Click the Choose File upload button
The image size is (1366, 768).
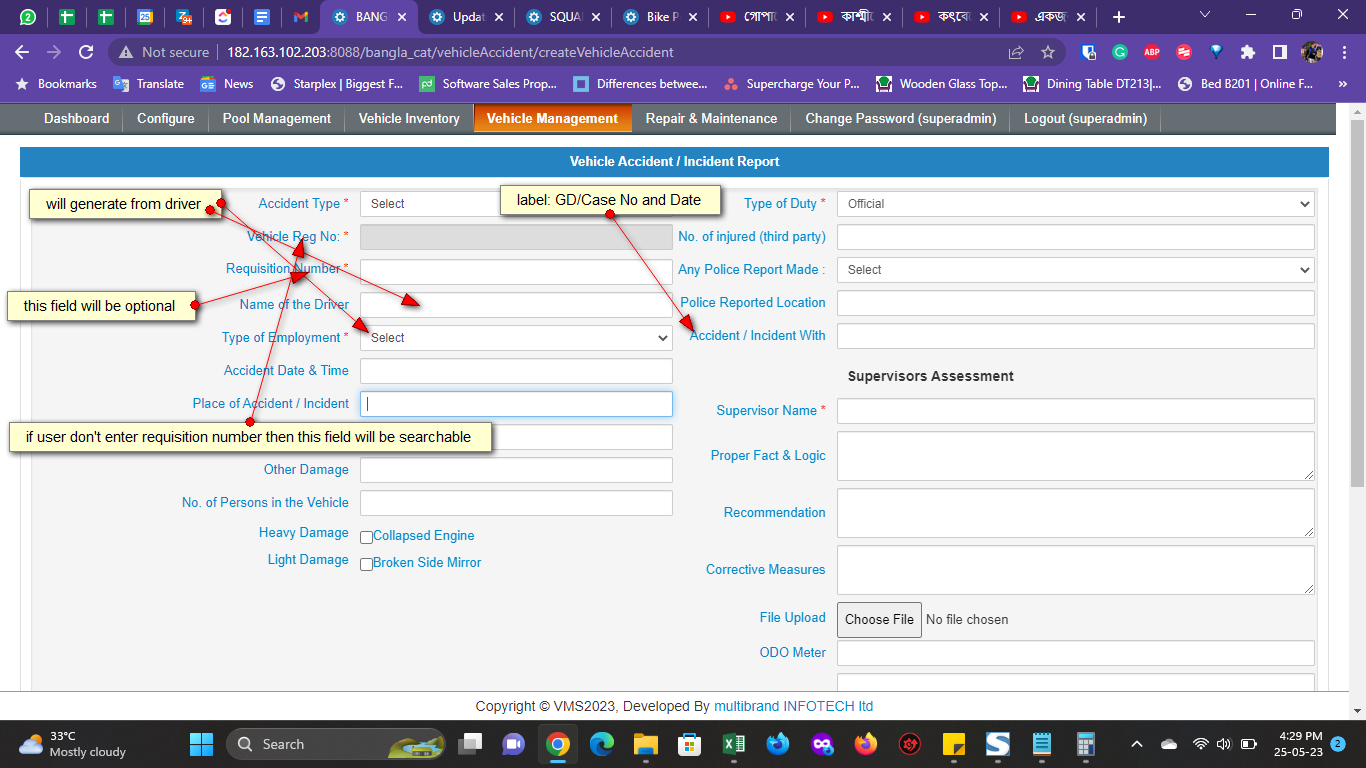879,619
